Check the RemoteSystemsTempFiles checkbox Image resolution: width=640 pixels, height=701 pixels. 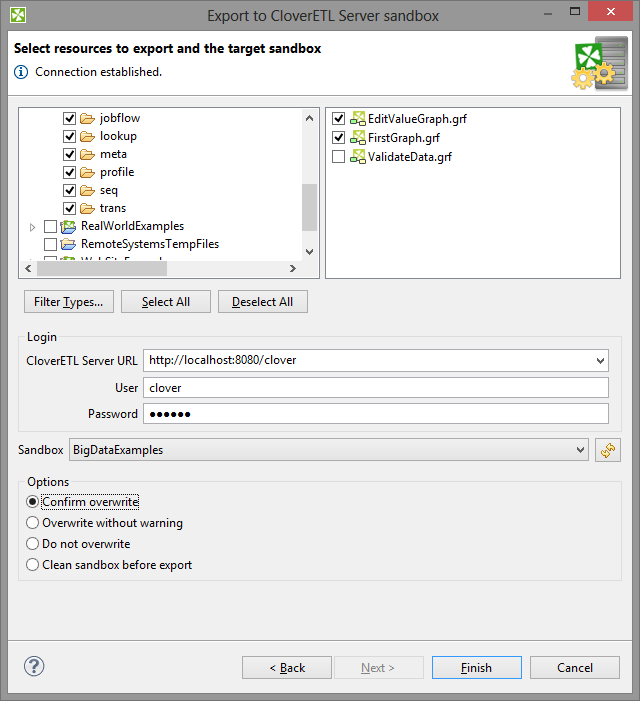click(51, 245)
